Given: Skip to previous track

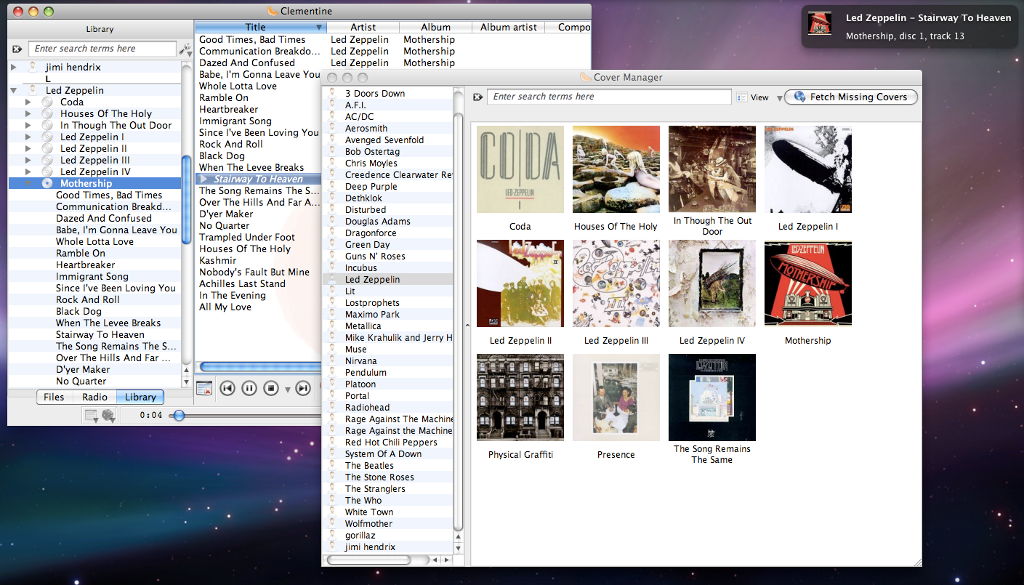Looking at the screenshot, I should (227, 388).
